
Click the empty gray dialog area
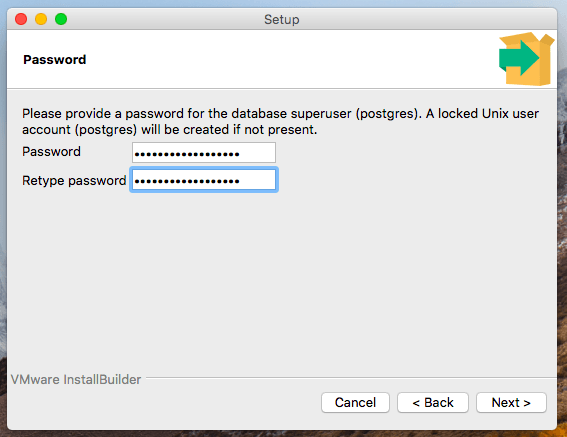[282, 282]
